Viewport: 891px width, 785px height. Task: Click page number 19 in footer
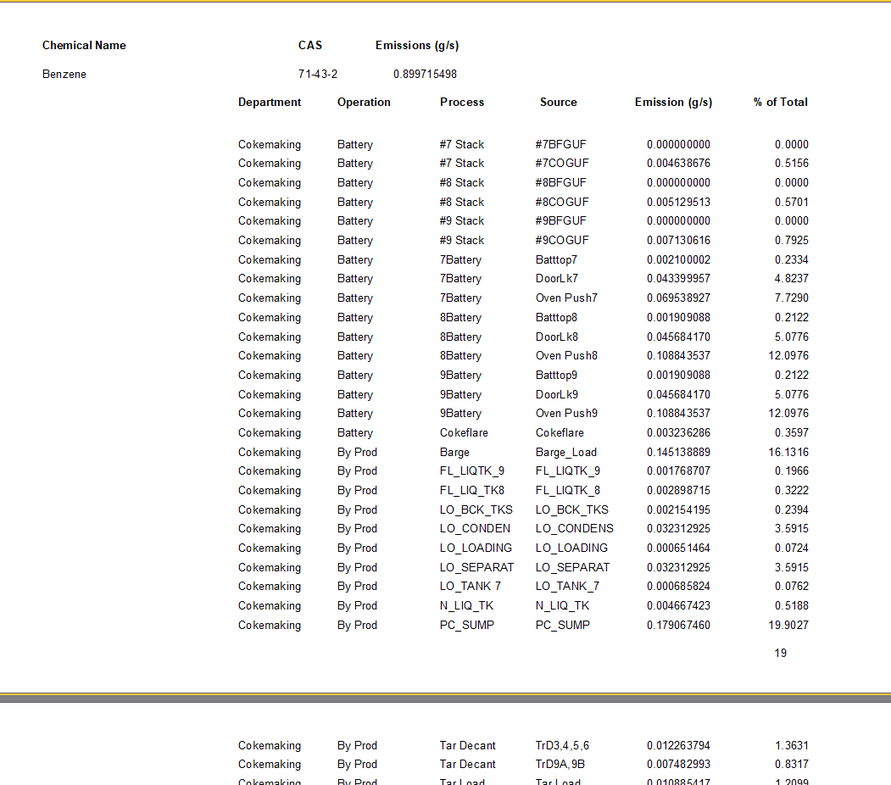pos(780,653)
